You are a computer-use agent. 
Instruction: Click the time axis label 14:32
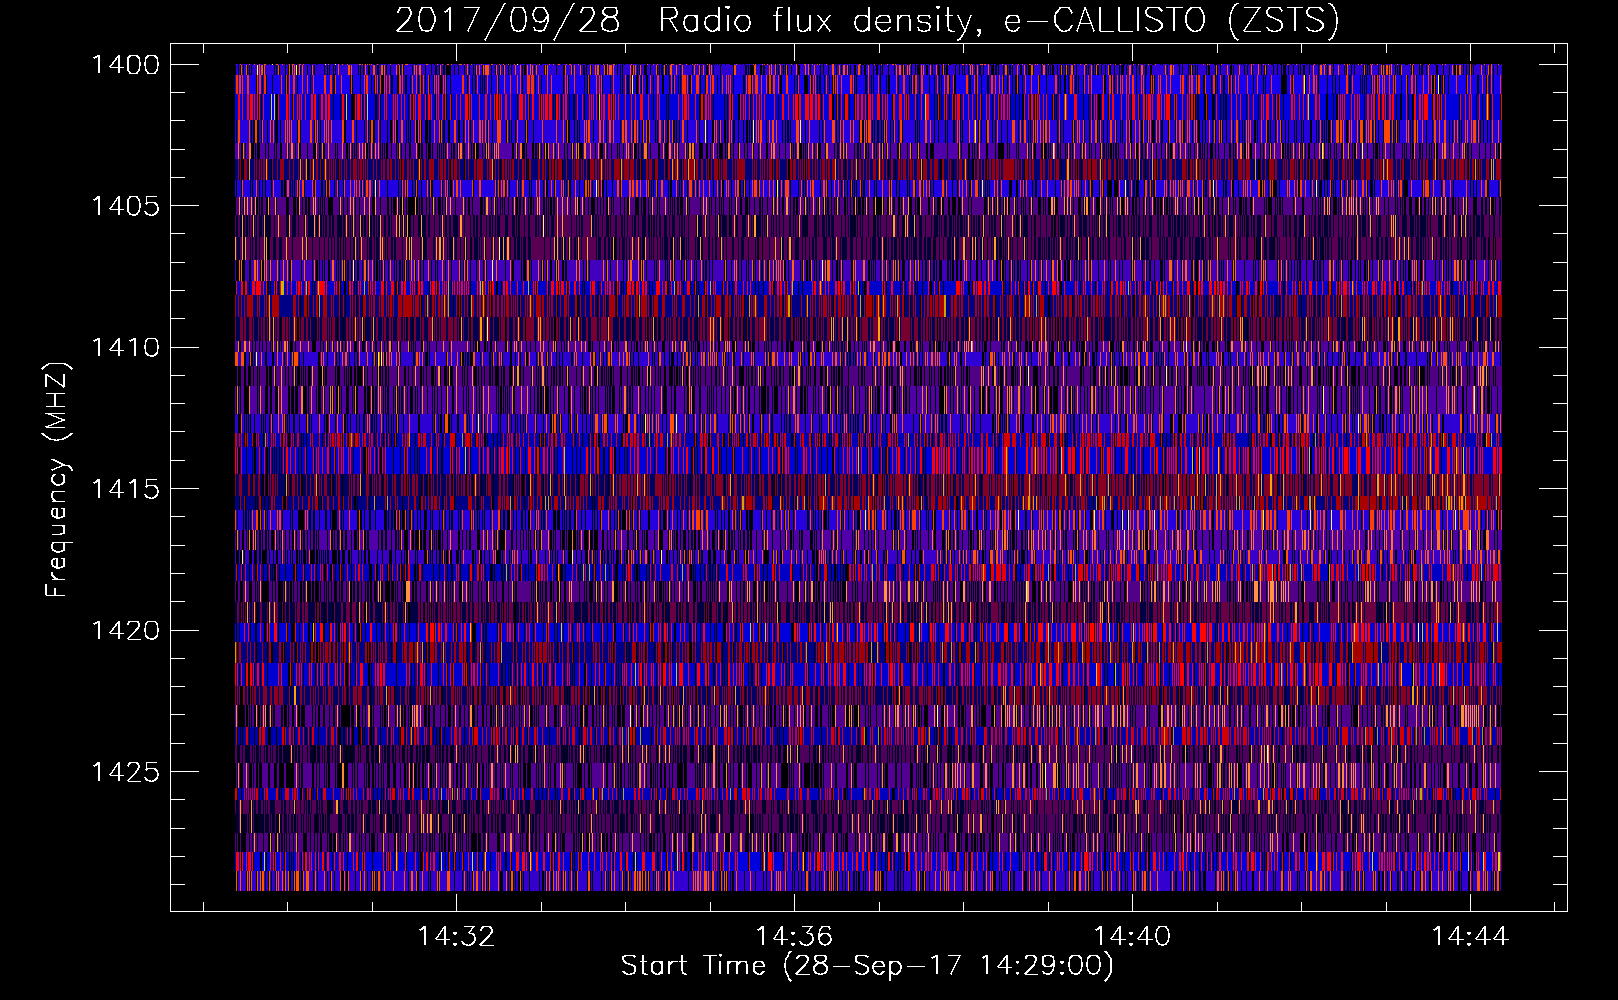456,937
